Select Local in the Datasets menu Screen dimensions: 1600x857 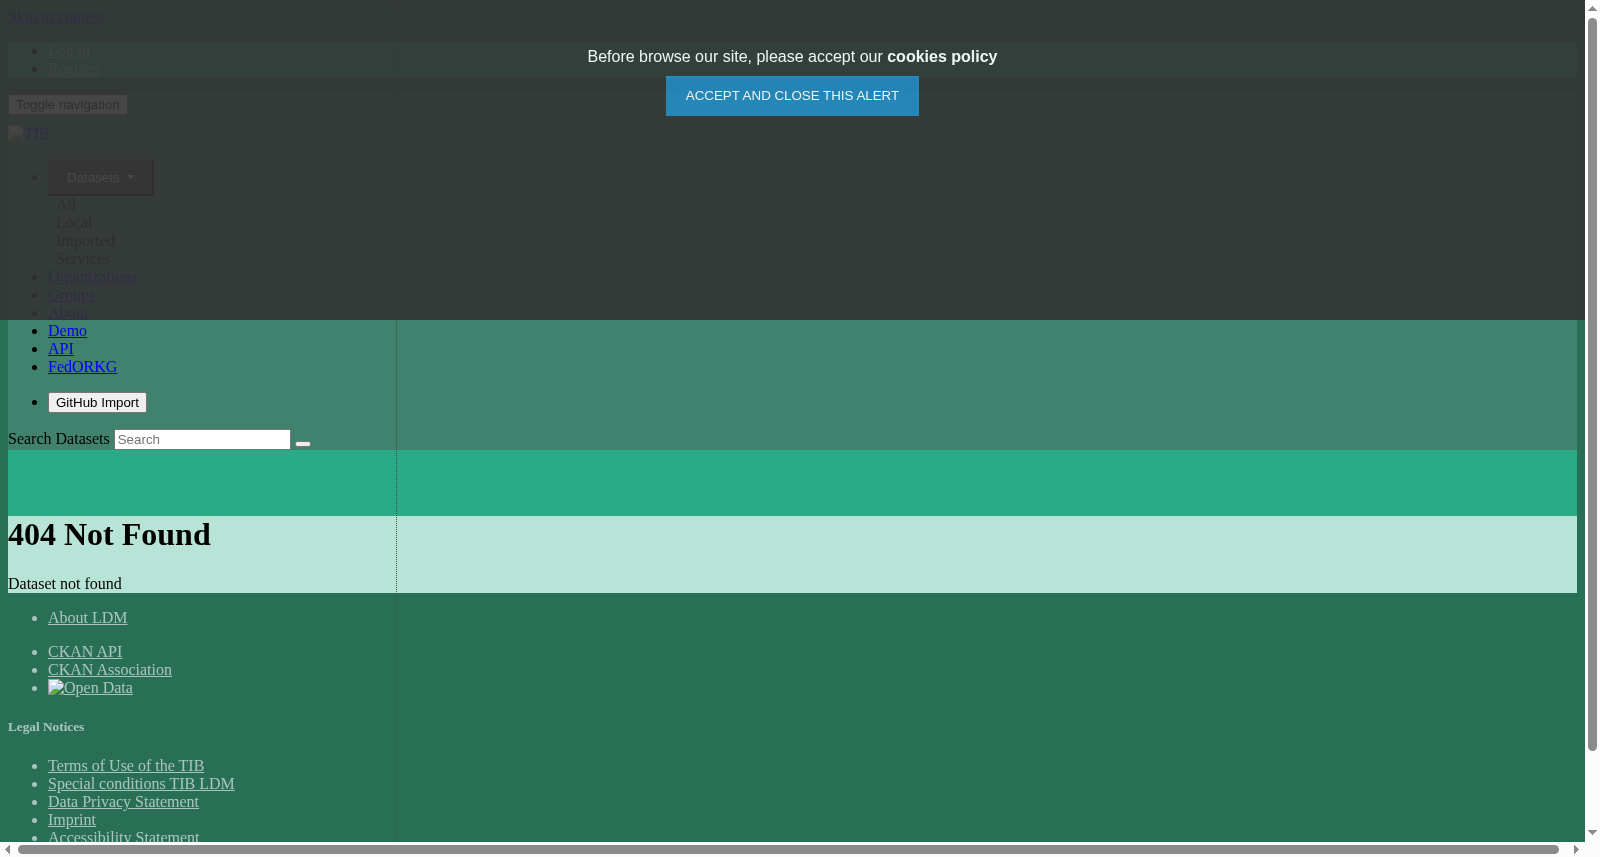pyautogui.click(x=74, y=223)
